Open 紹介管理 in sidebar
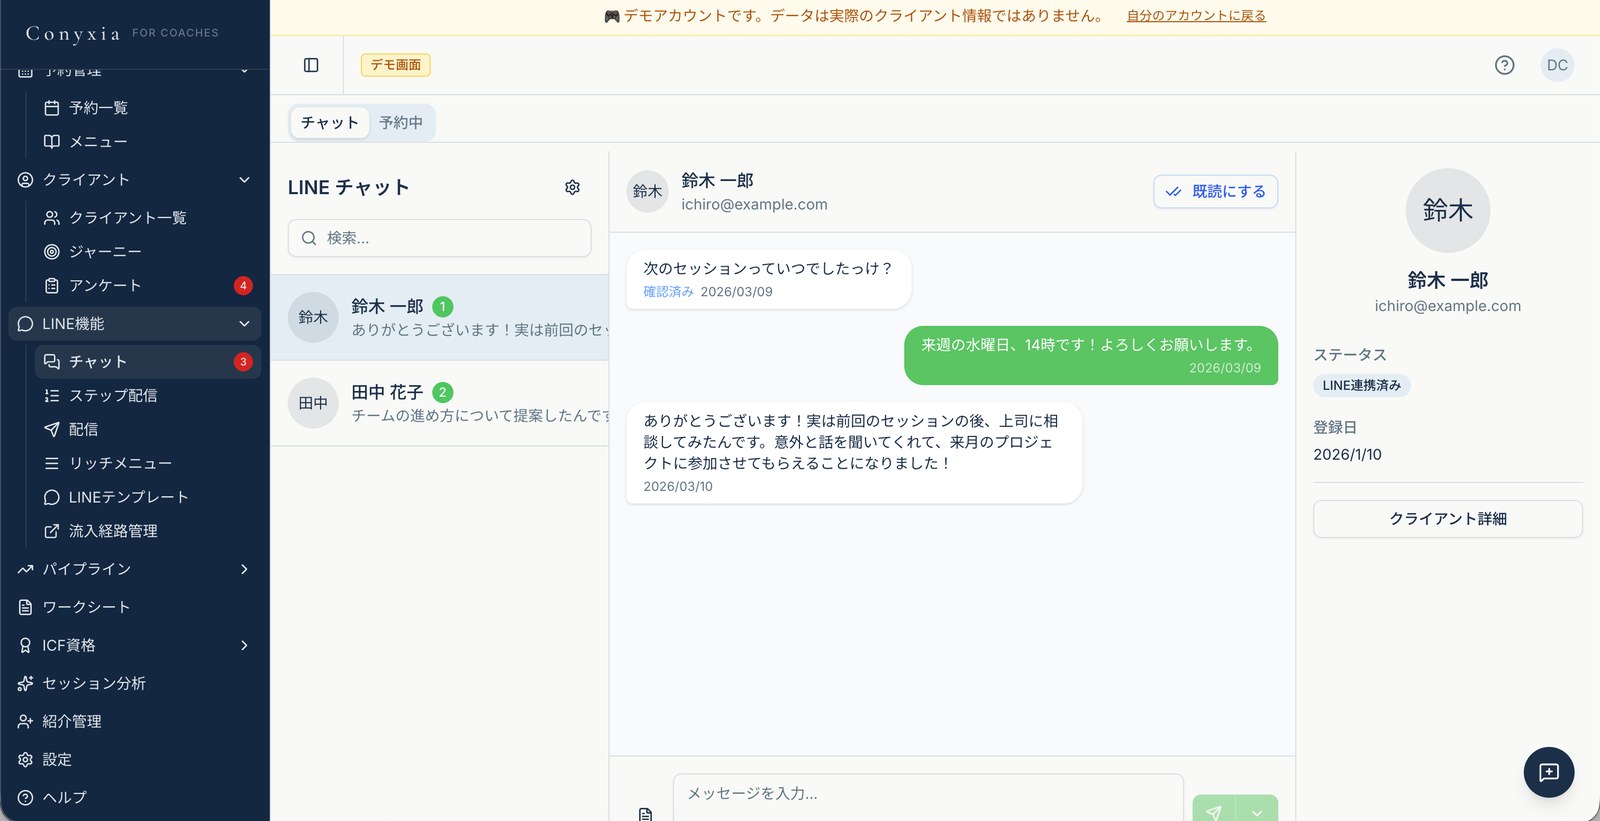Viewport: 1600px width, 821px height. pos(135,721)
